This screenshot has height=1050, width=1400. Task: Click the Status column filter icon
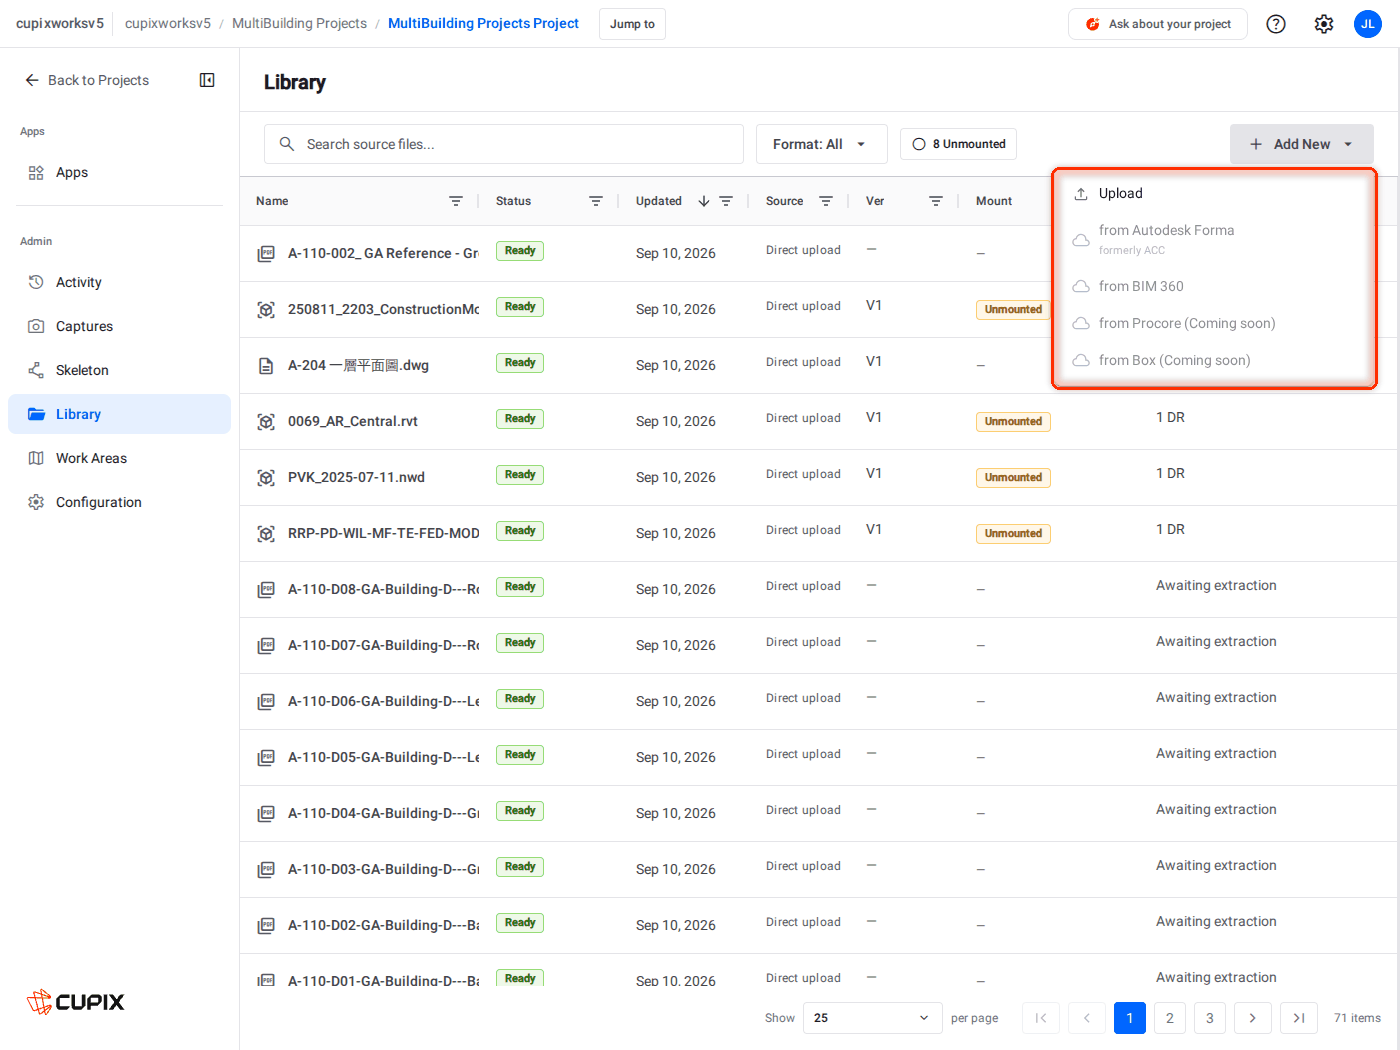596,201
